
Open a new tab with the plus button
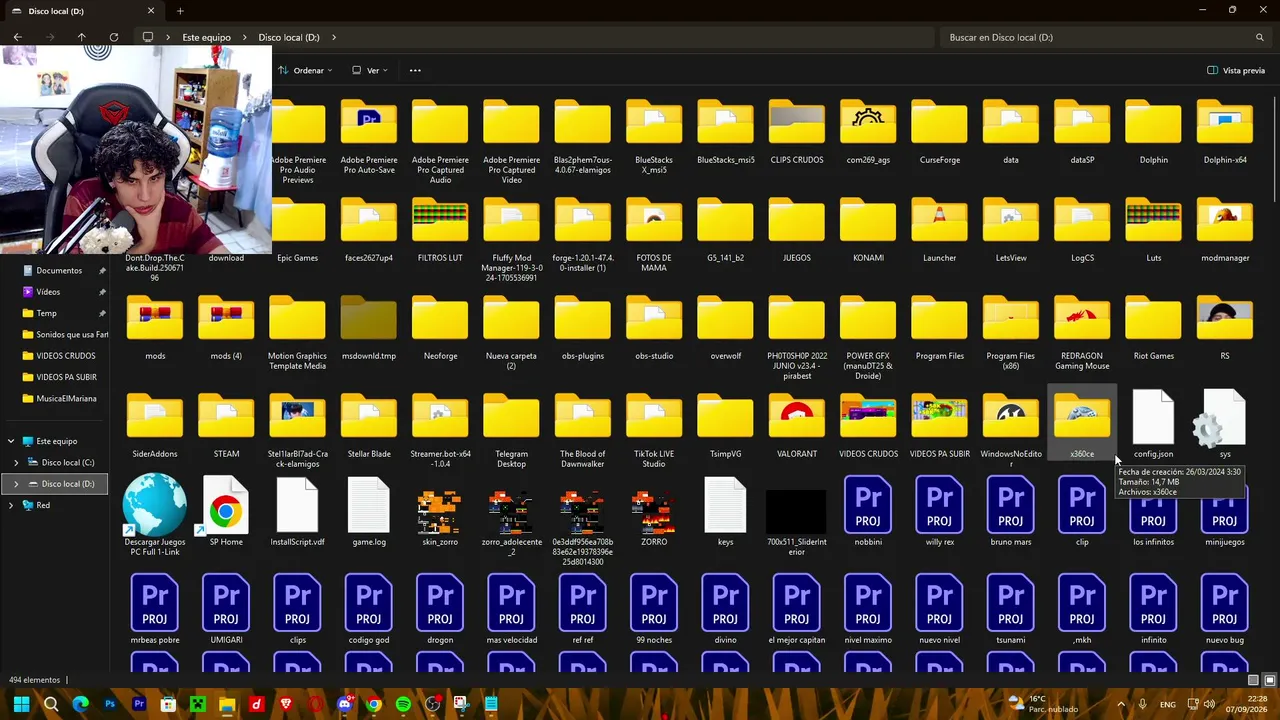click(x=180, y=11)
